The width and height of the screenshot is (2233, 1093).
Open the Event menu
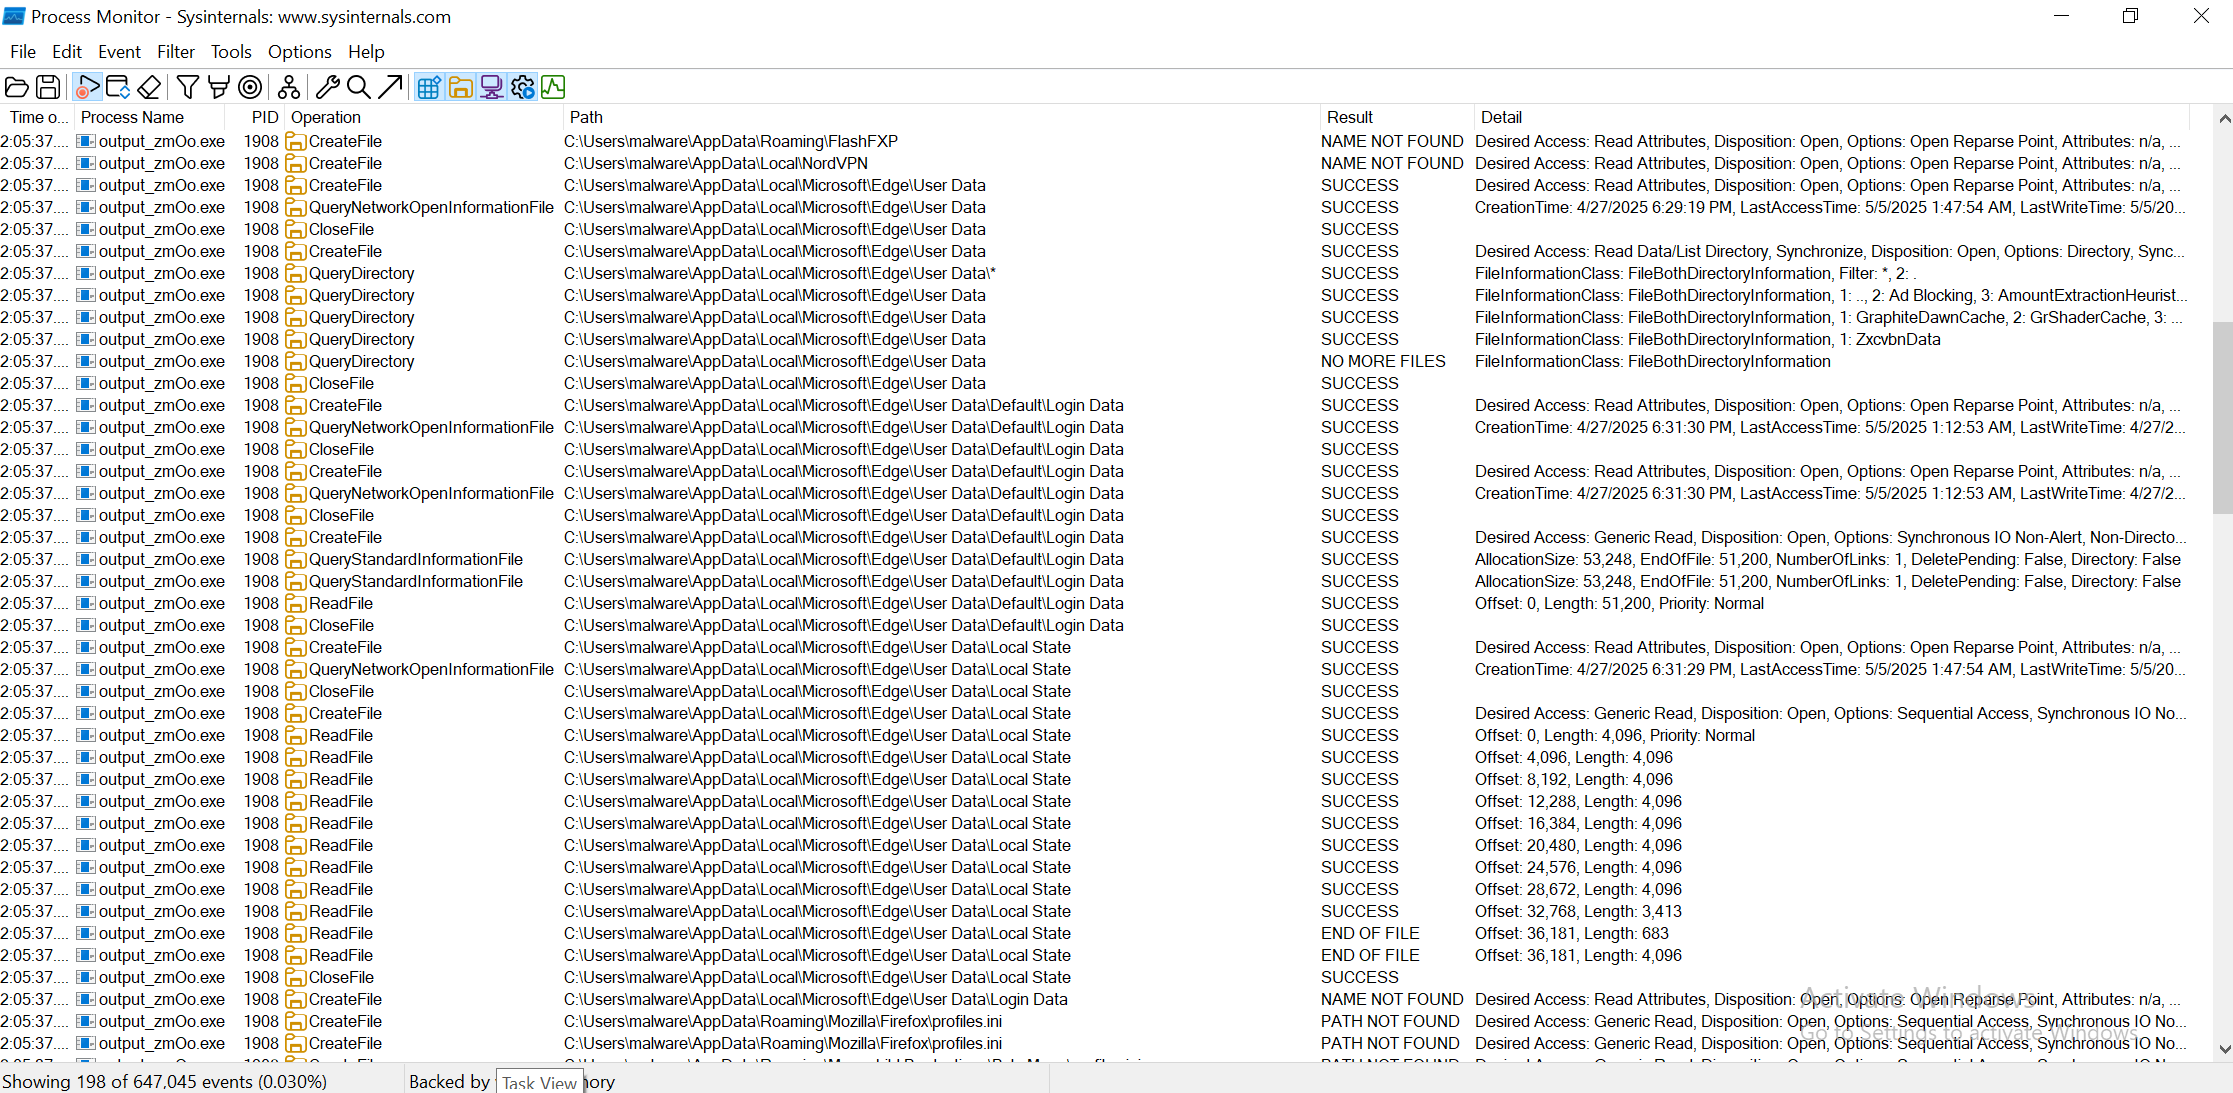pos(119,52)
